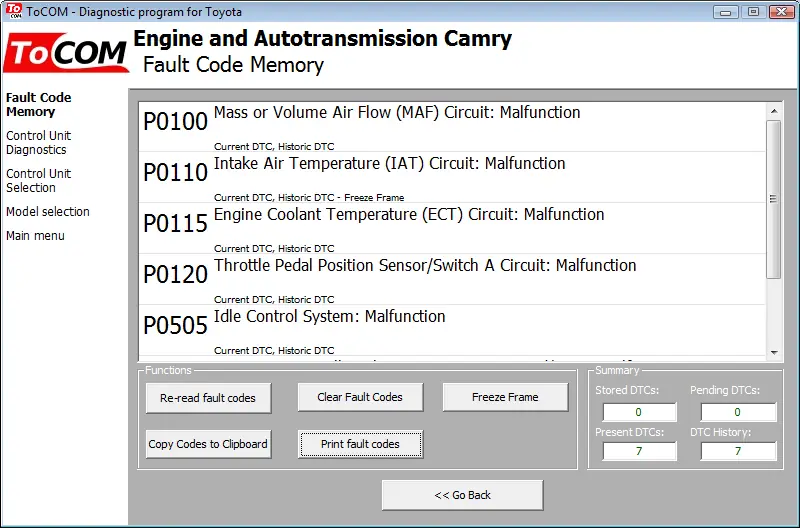Viewport: 800px width, 528px height.
Task: Open Control Unit Diagnostics in sidebar
Action: [x=38, y=142]
